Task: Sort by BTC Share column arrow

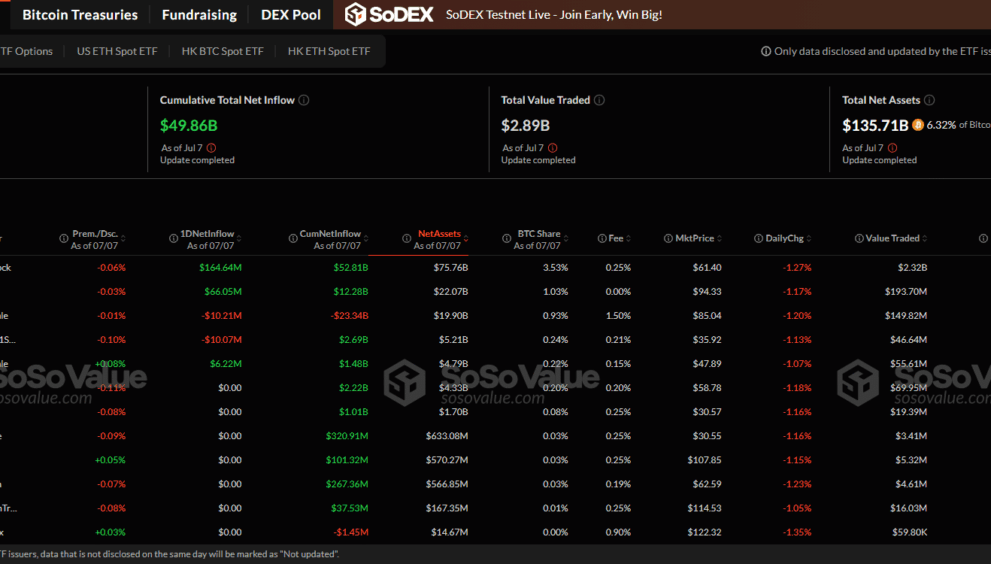Action: [x=566, y=238]
